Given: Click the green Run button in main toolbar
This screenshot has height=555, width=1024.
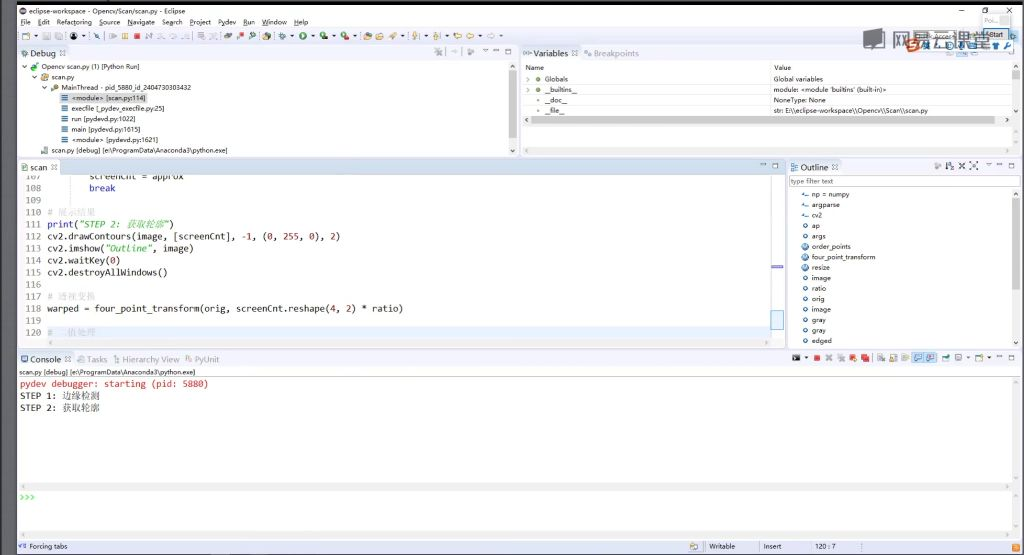Looking at the screenshot, I should coord(303,36).
